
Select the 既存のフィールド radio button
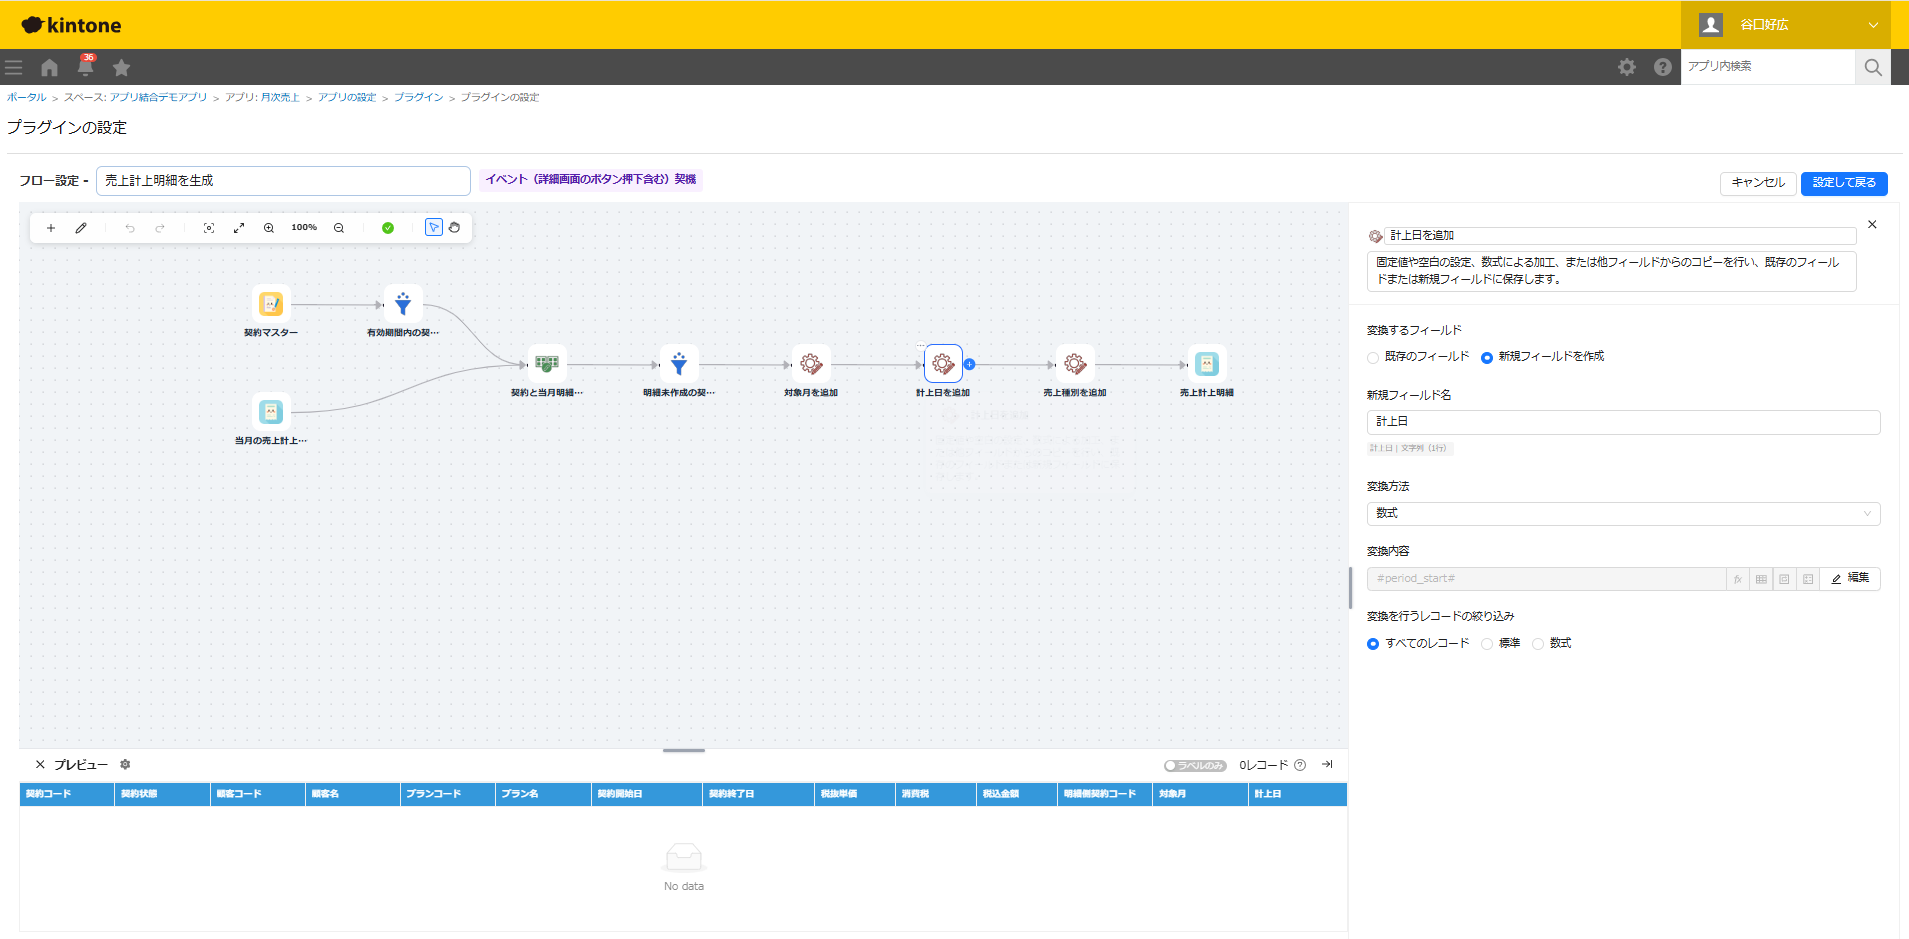(x=1373, y=358)
